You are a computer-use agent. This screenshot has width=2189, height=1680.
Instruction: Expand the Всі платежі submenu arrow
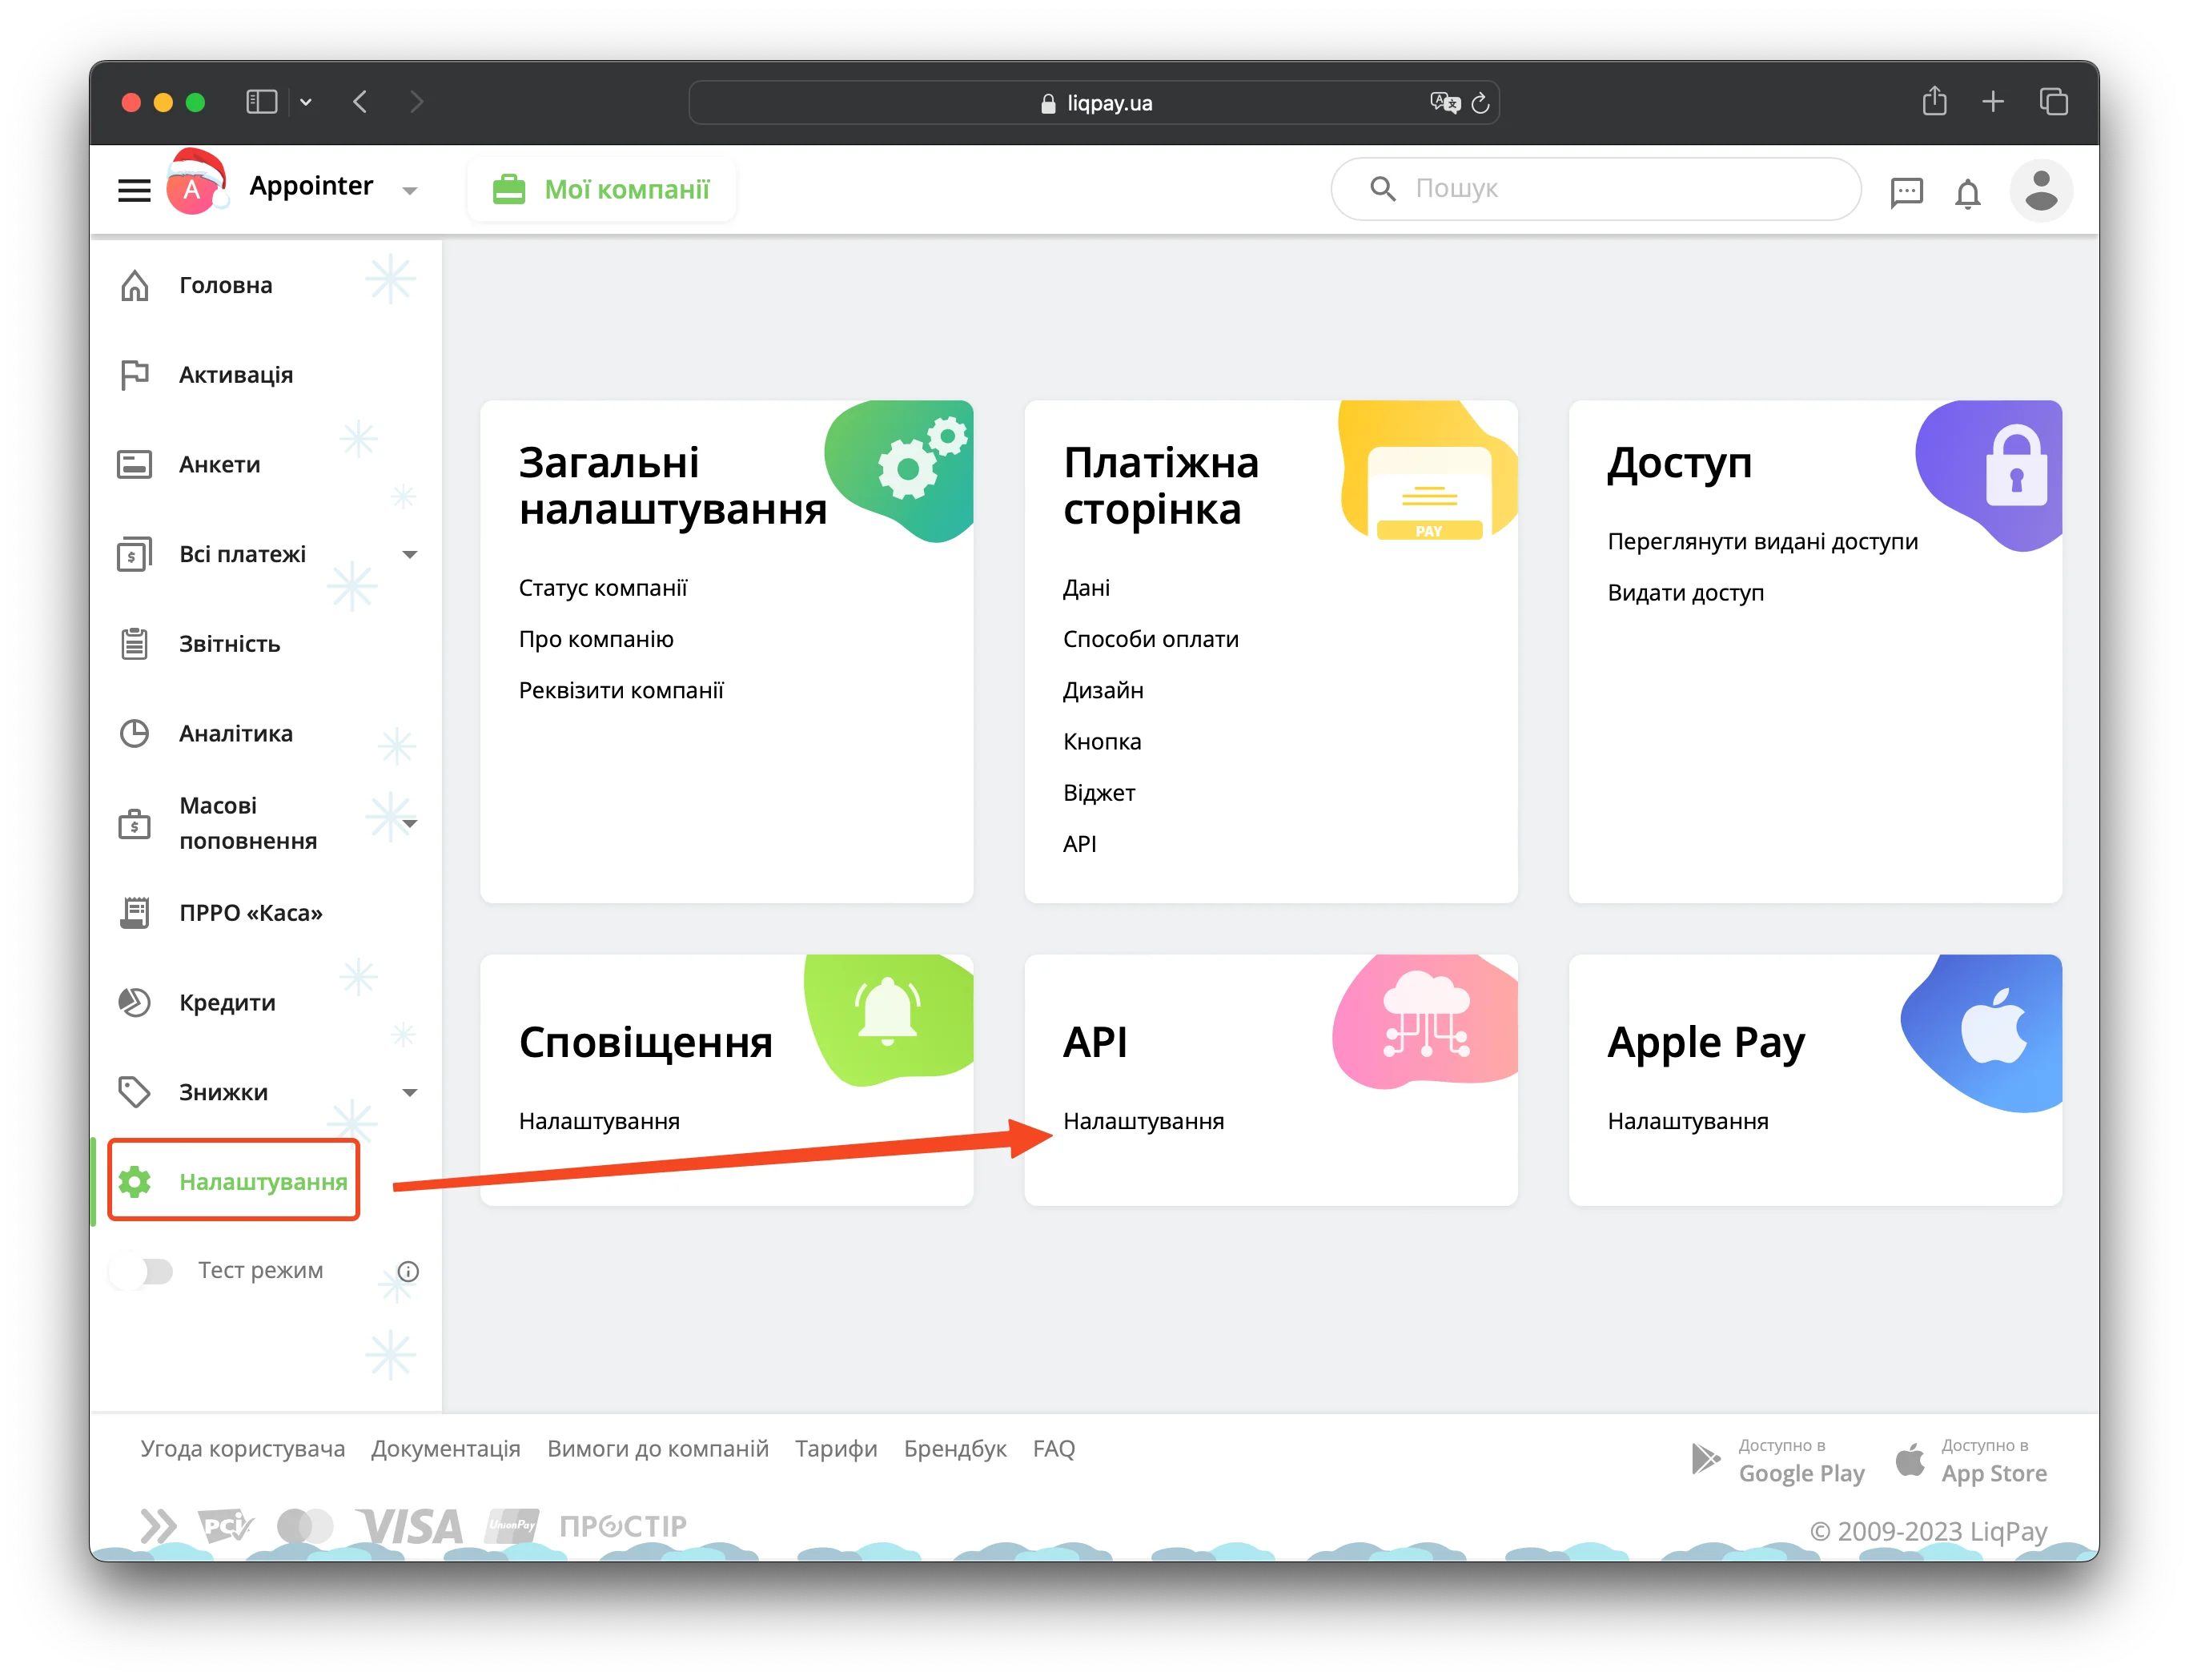click(x=409, y=554)
